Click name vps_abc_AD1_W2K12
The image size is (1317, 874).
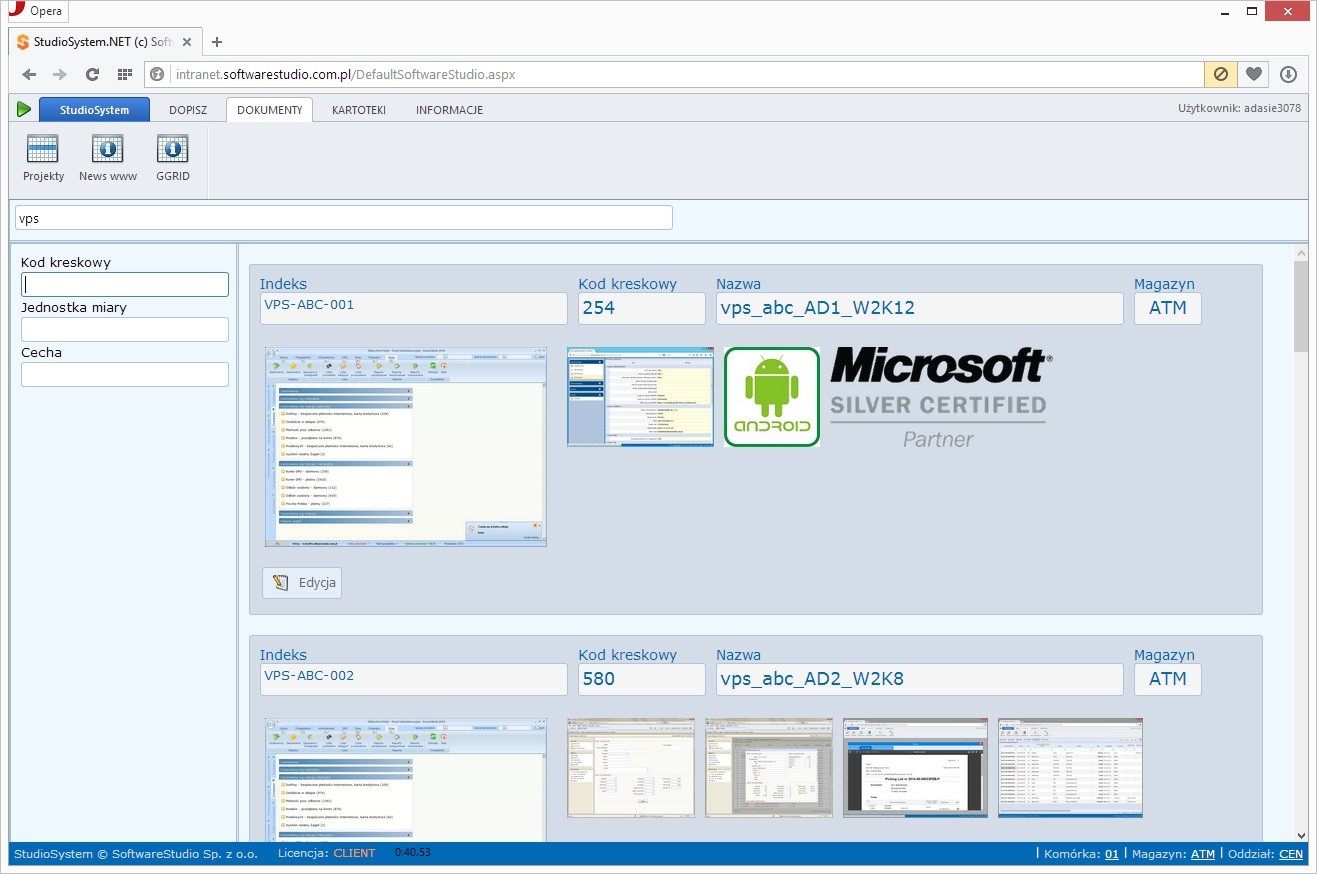[919, 308]
